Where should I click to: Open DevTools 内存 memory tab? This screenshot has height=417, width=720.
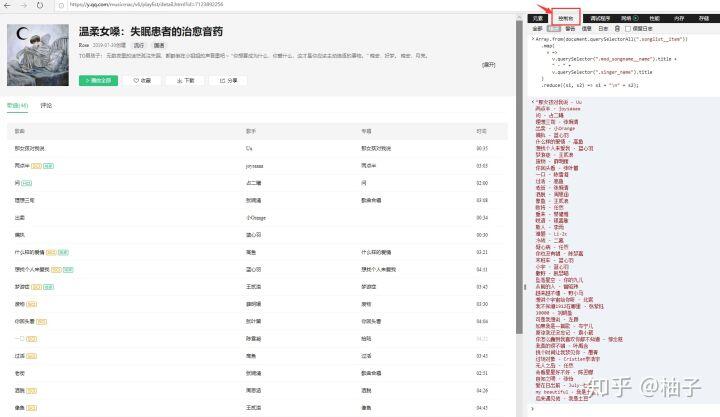pos(679,18)
